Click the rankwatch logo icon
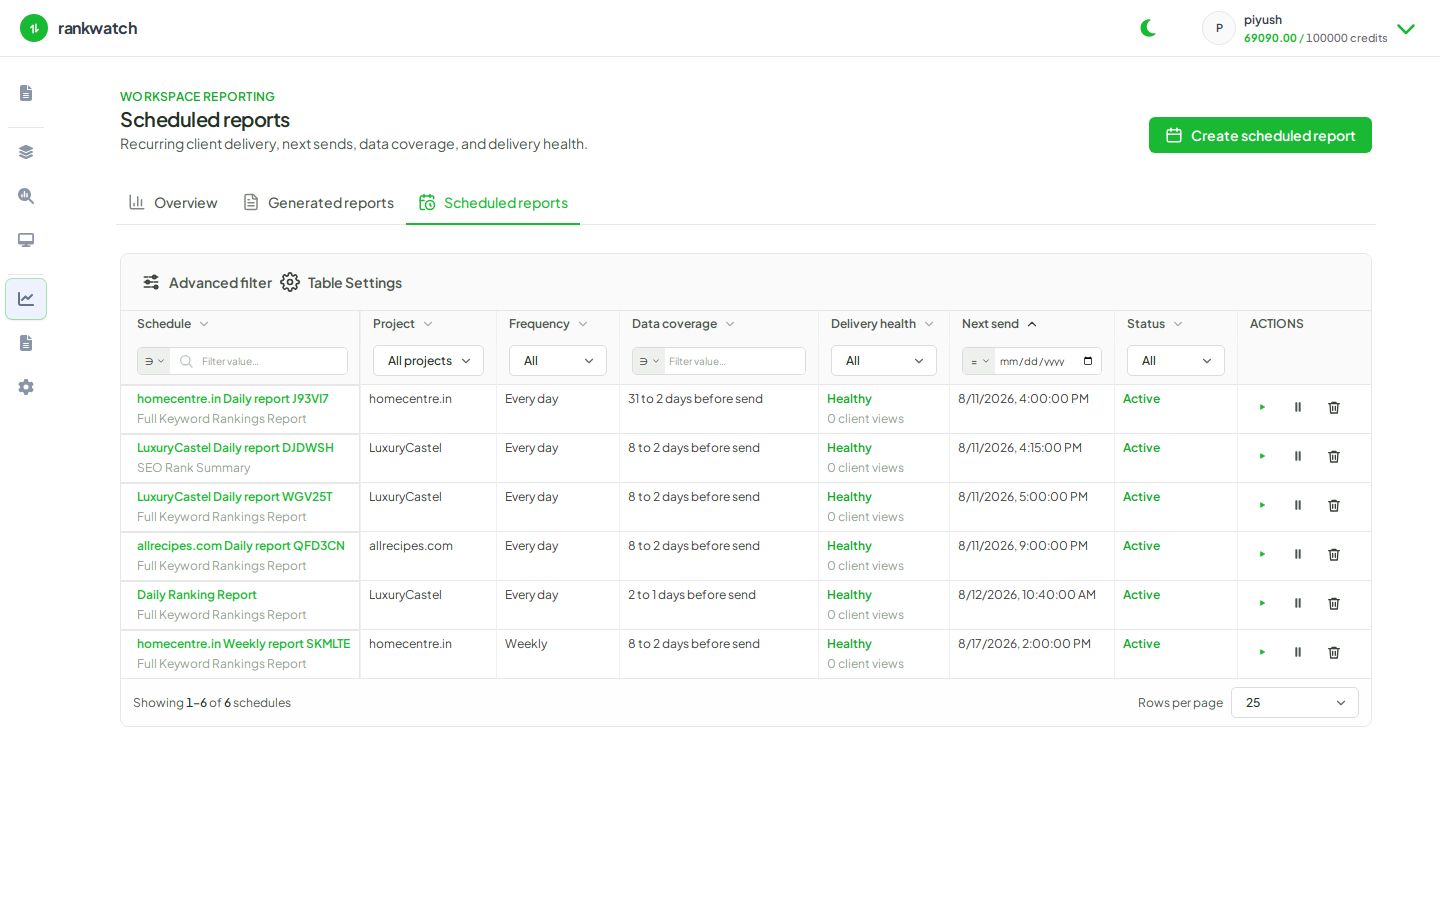Image resolution: width=1440 pixels, height=900 pixels. [34, 28]
